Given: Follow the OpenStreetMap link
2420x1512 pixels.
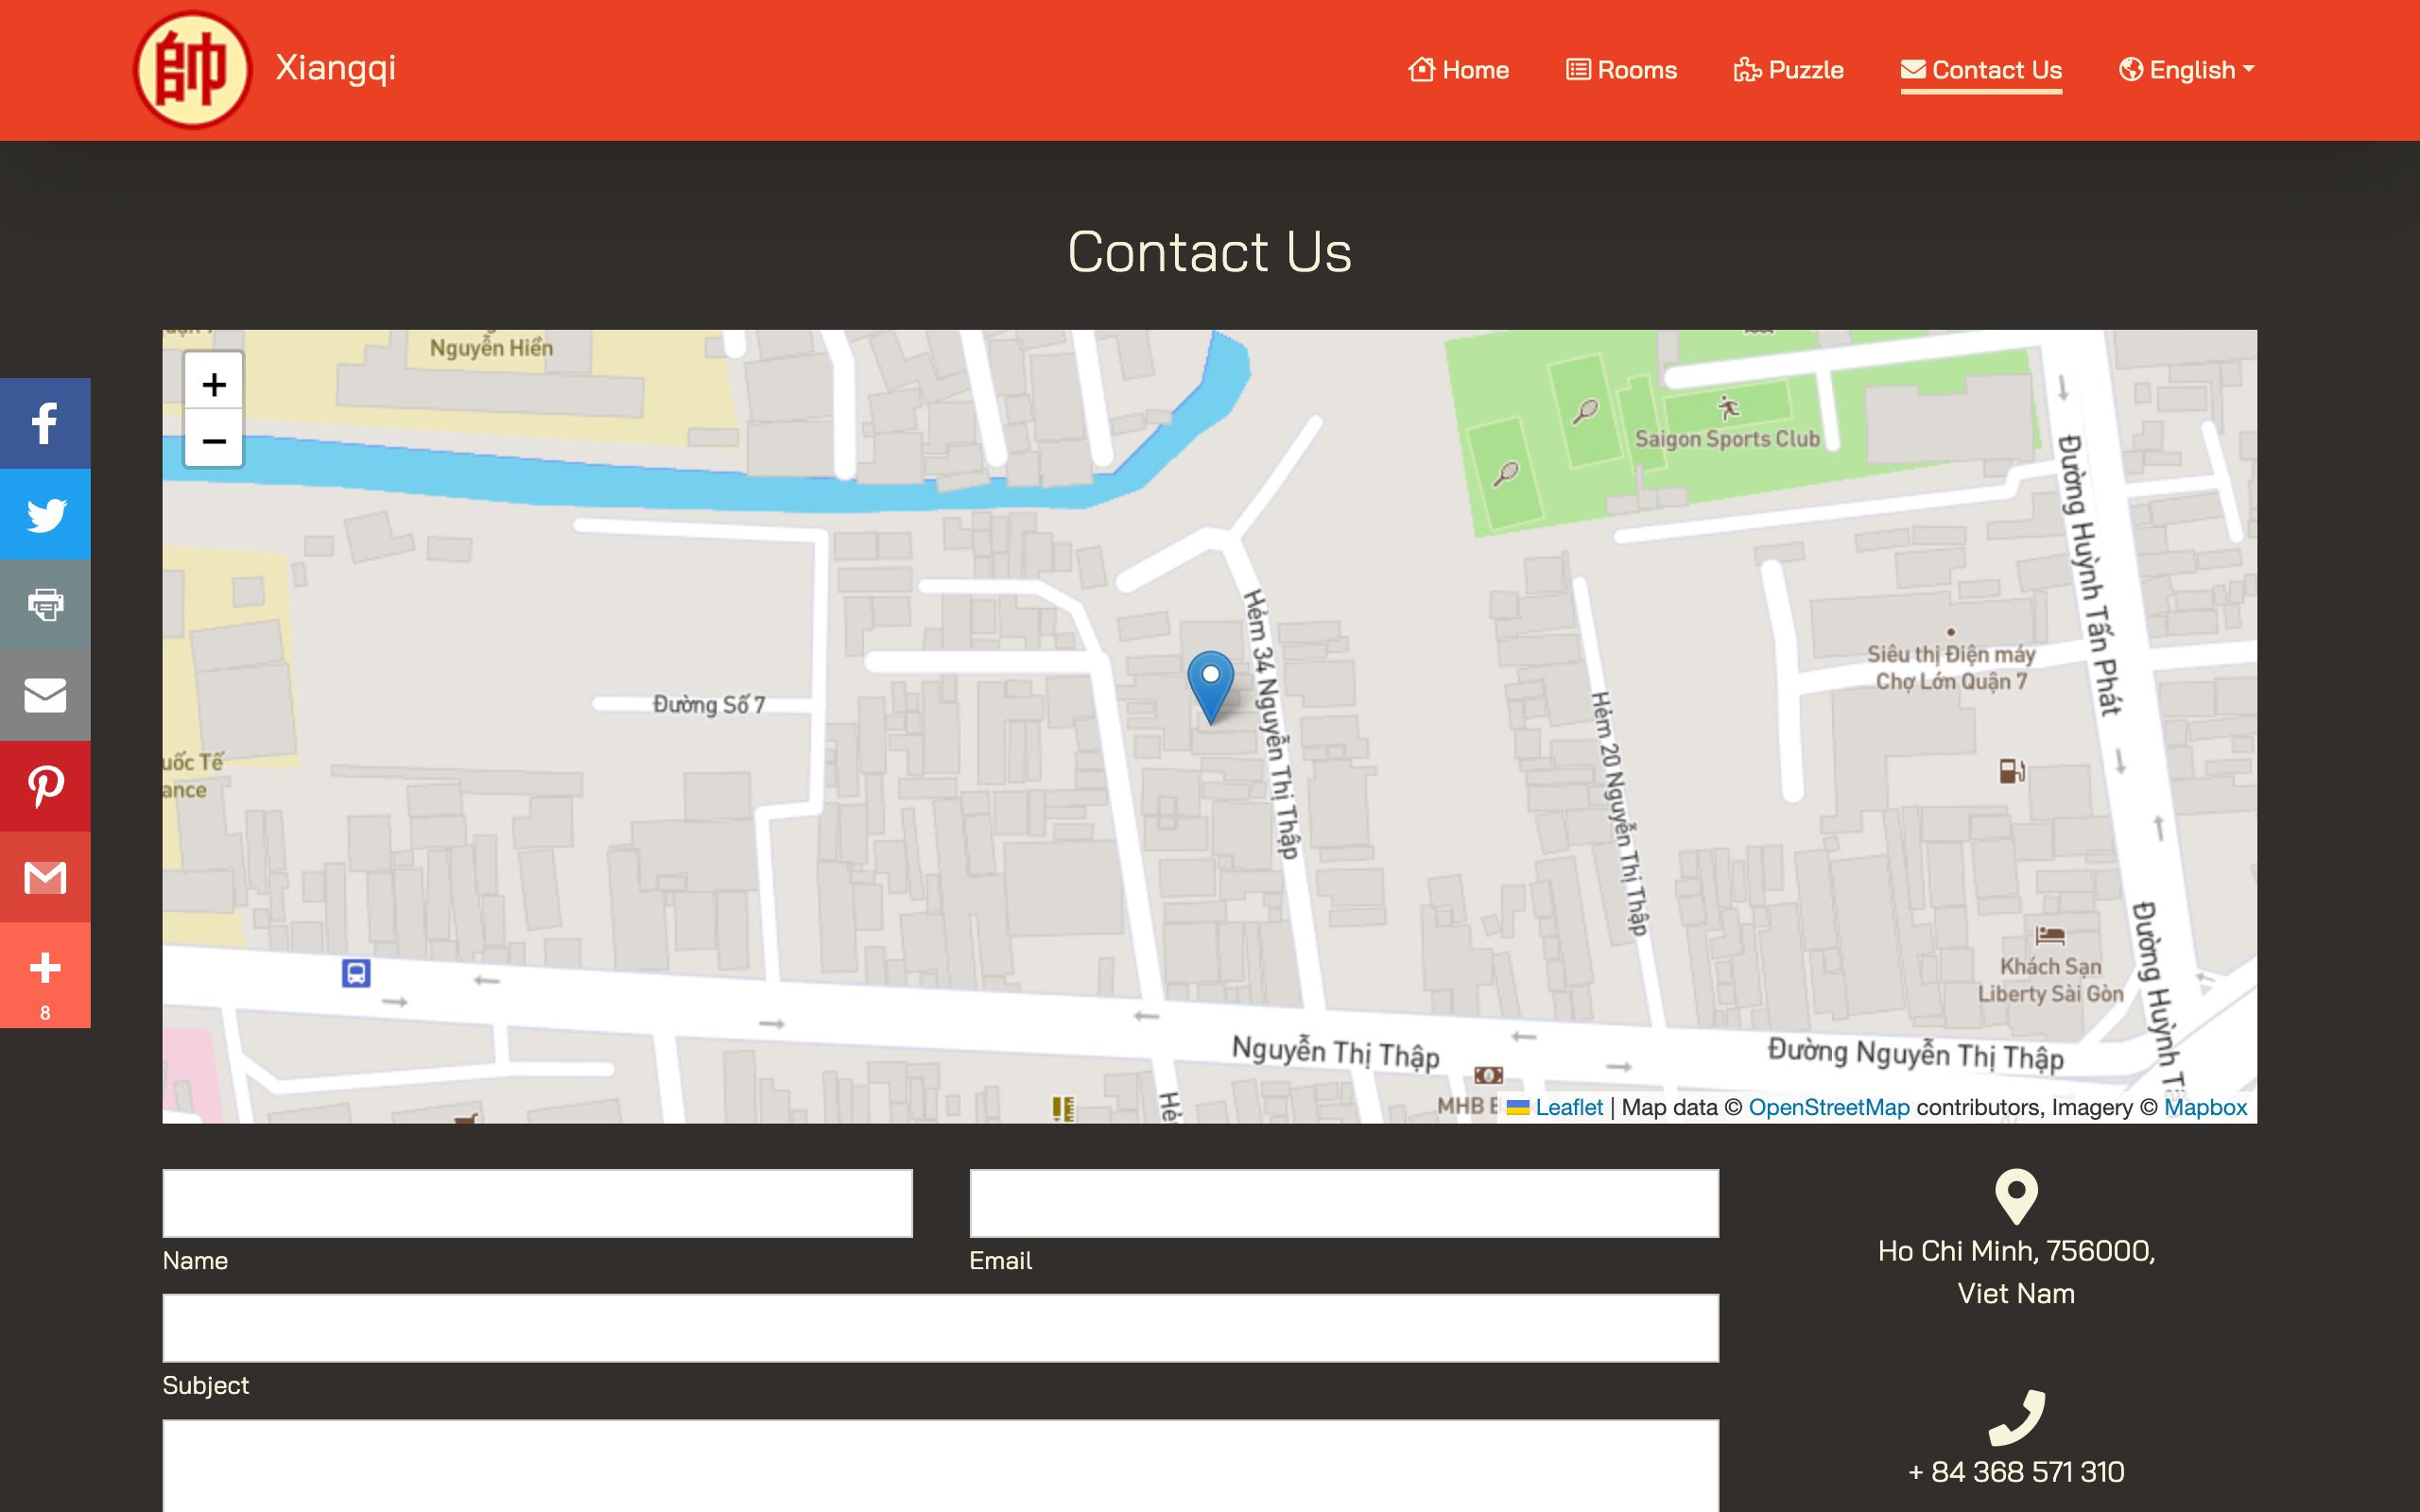Looking at the screenshot, I should pos(1828,1107).
